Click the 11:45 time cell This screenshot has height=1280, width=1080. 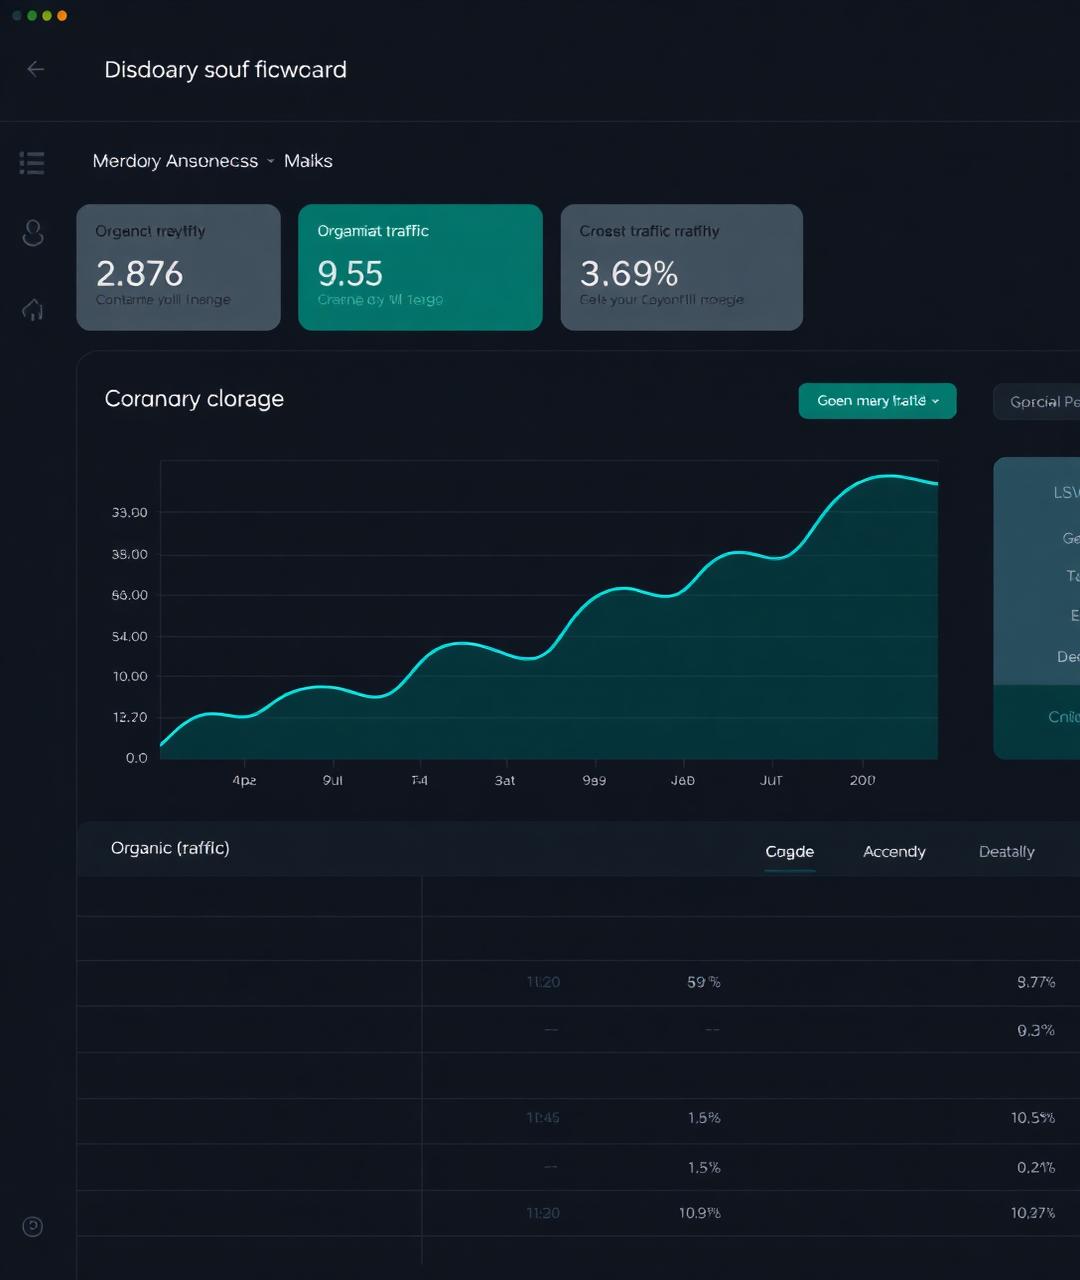(x=543, y=1118)
